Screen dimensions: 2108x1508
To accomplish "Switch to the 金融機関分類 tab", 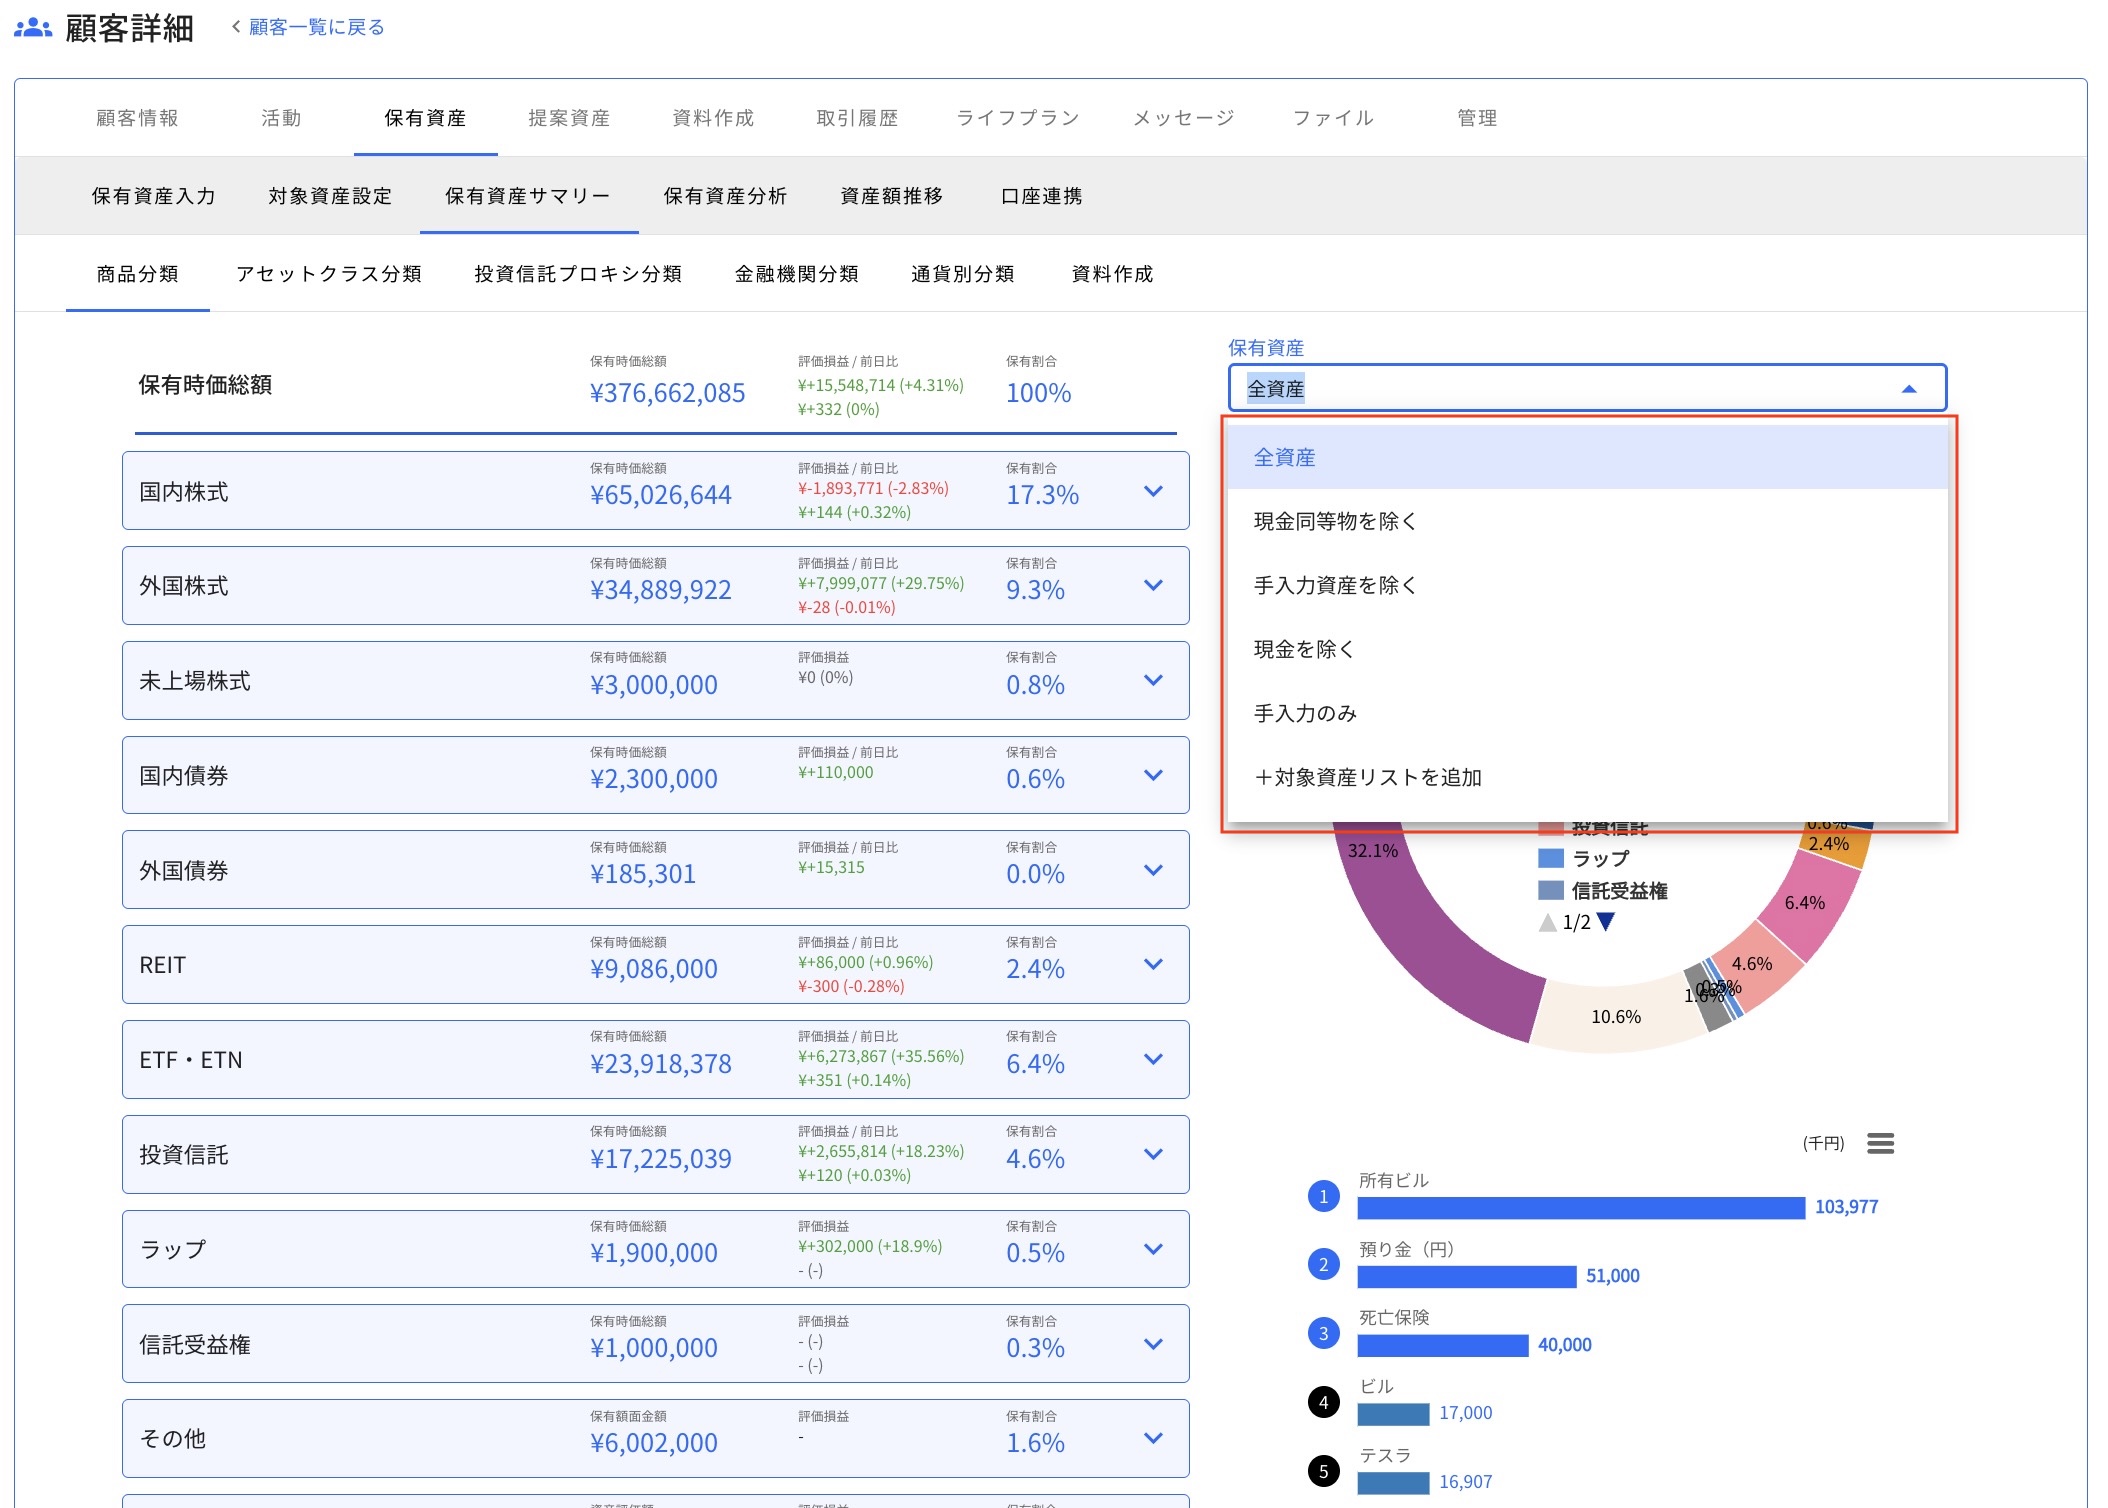I will [x=797, y=273].
